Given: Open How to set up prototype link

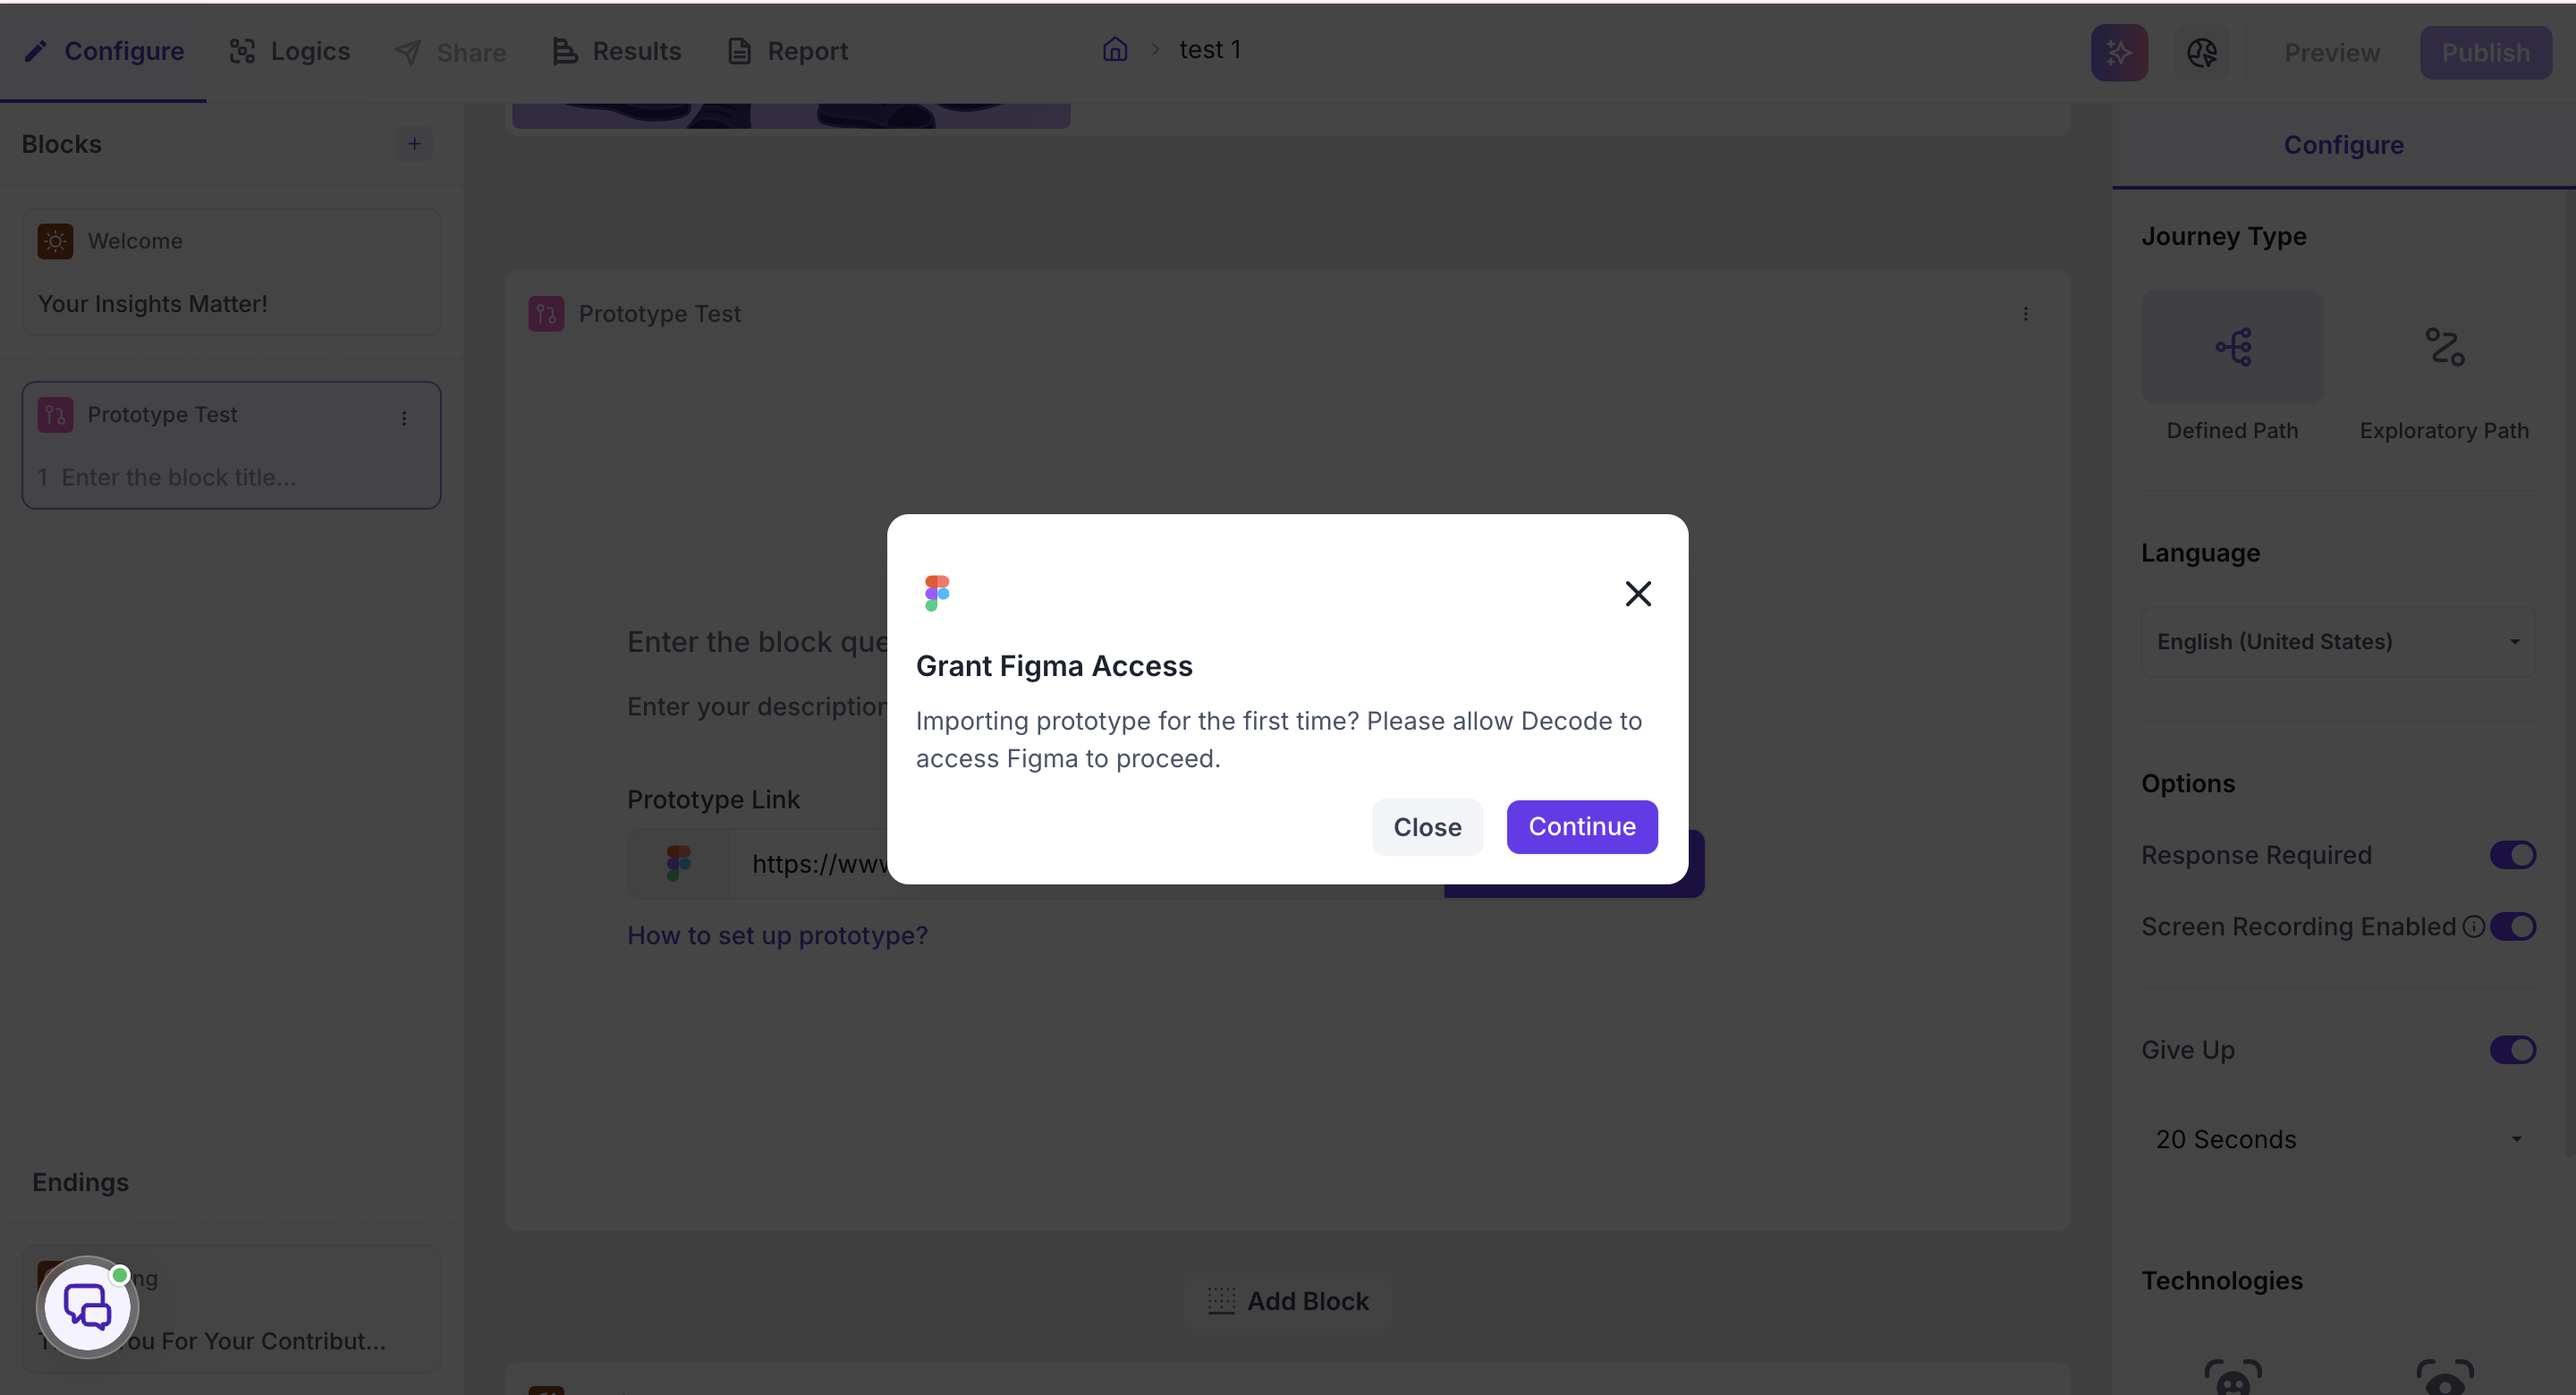Looking at the screenshot, I should (x=777, y=936).
